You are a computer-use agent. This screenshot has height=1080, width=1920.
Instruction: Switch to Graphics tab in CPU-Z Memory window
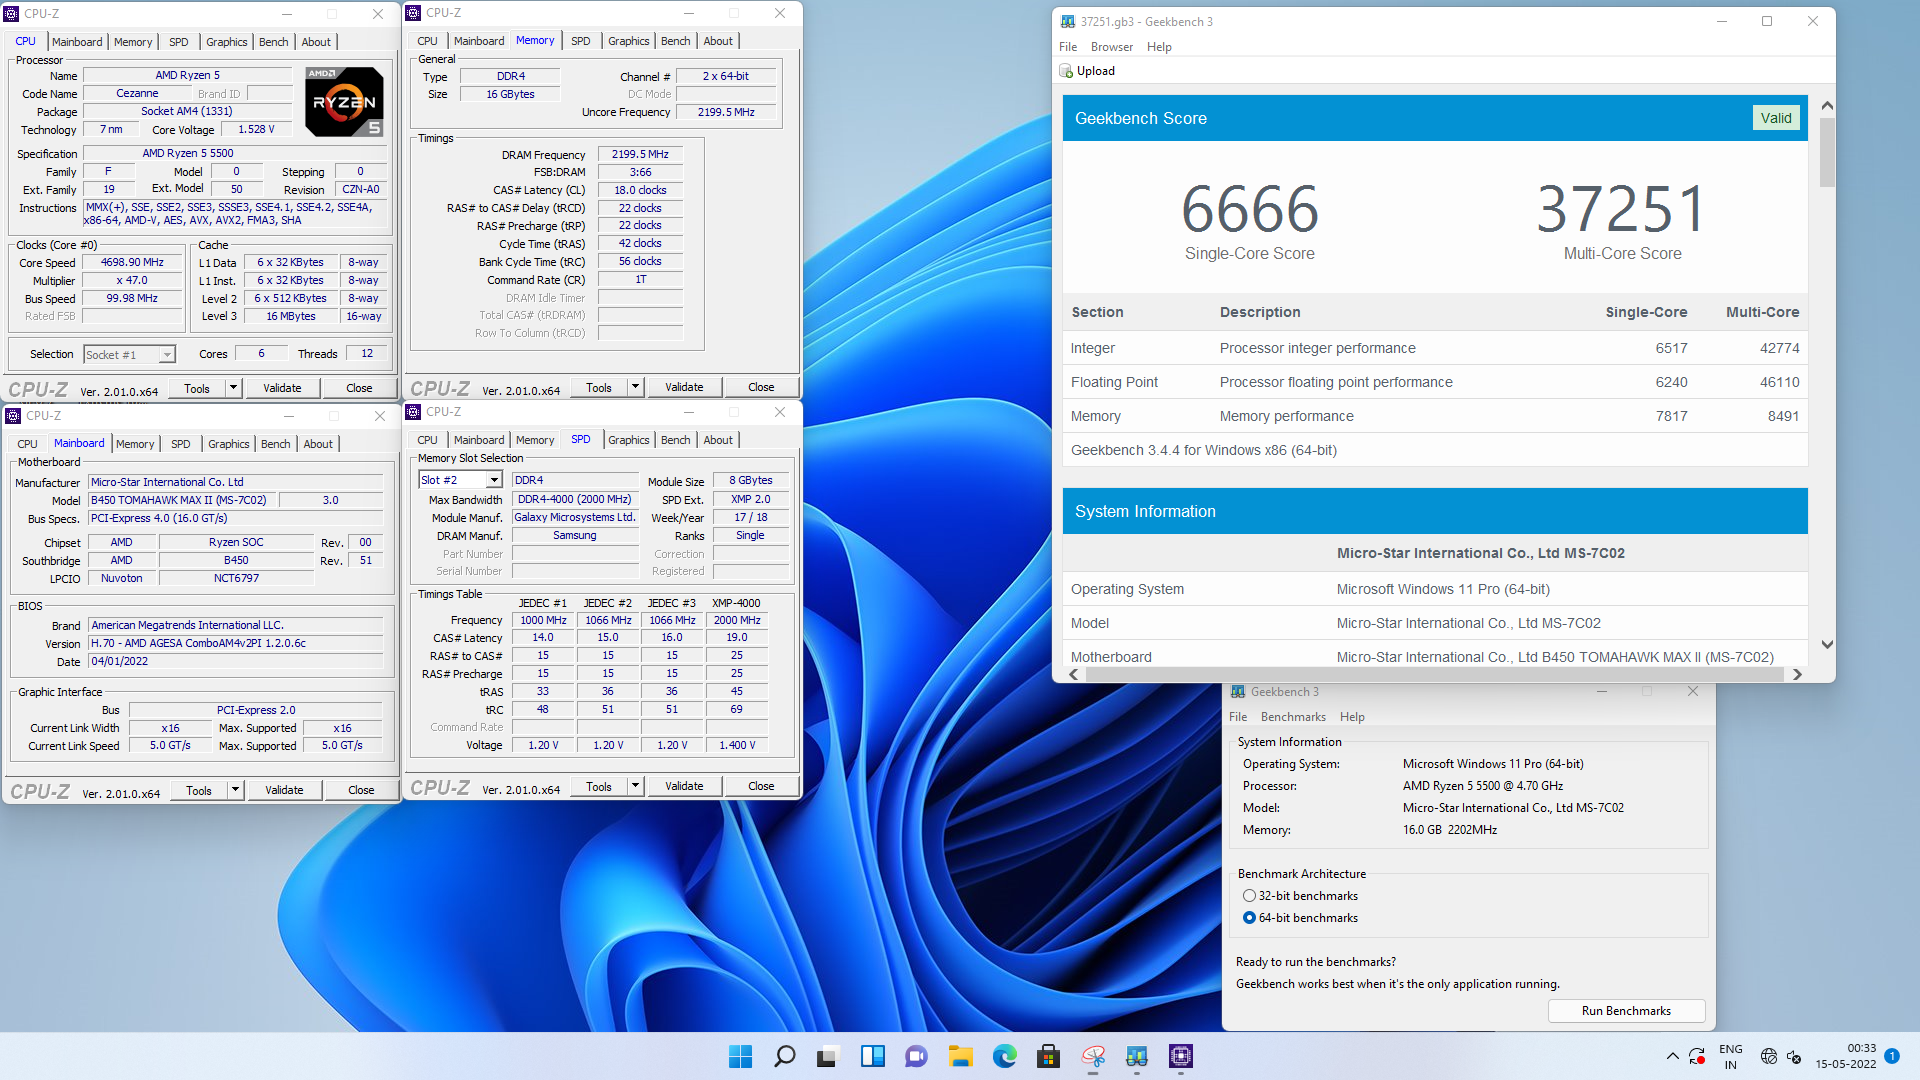tap(629, 41)
